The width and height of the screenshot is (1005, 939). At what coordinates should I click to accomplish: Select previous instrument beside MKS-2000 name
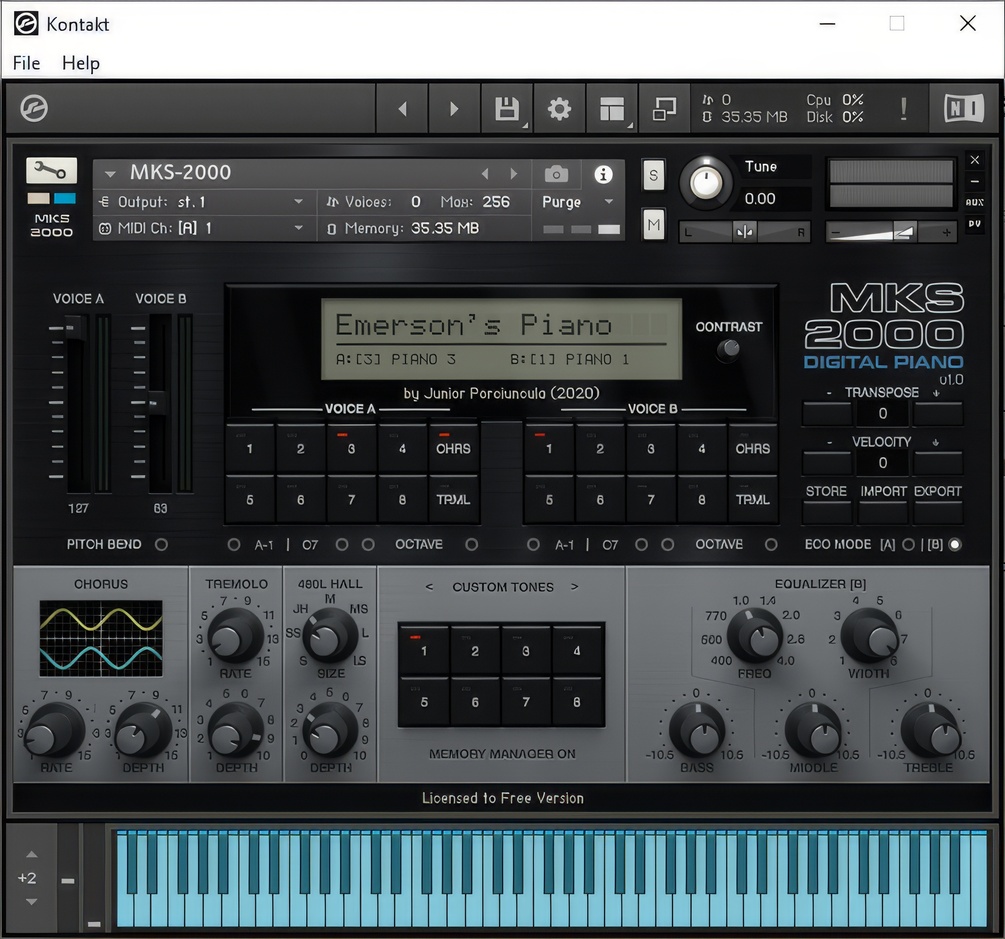485,174
